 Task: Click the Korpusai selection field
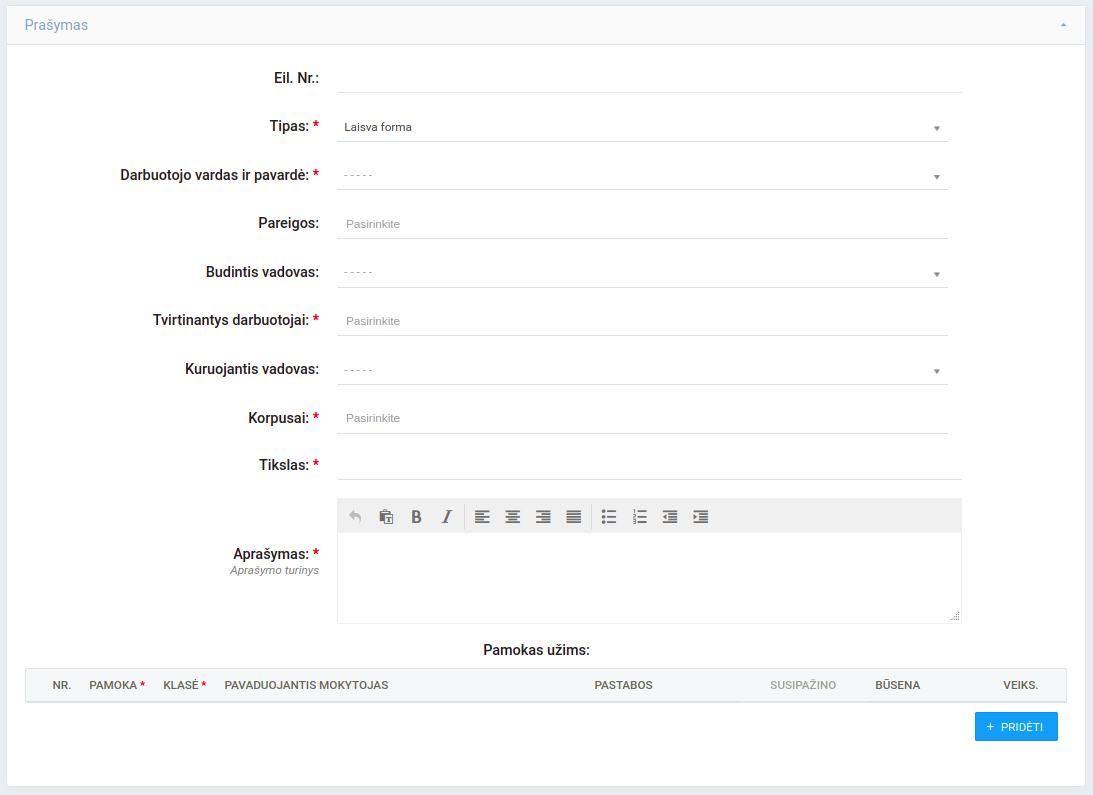click(x=642, y=418)
